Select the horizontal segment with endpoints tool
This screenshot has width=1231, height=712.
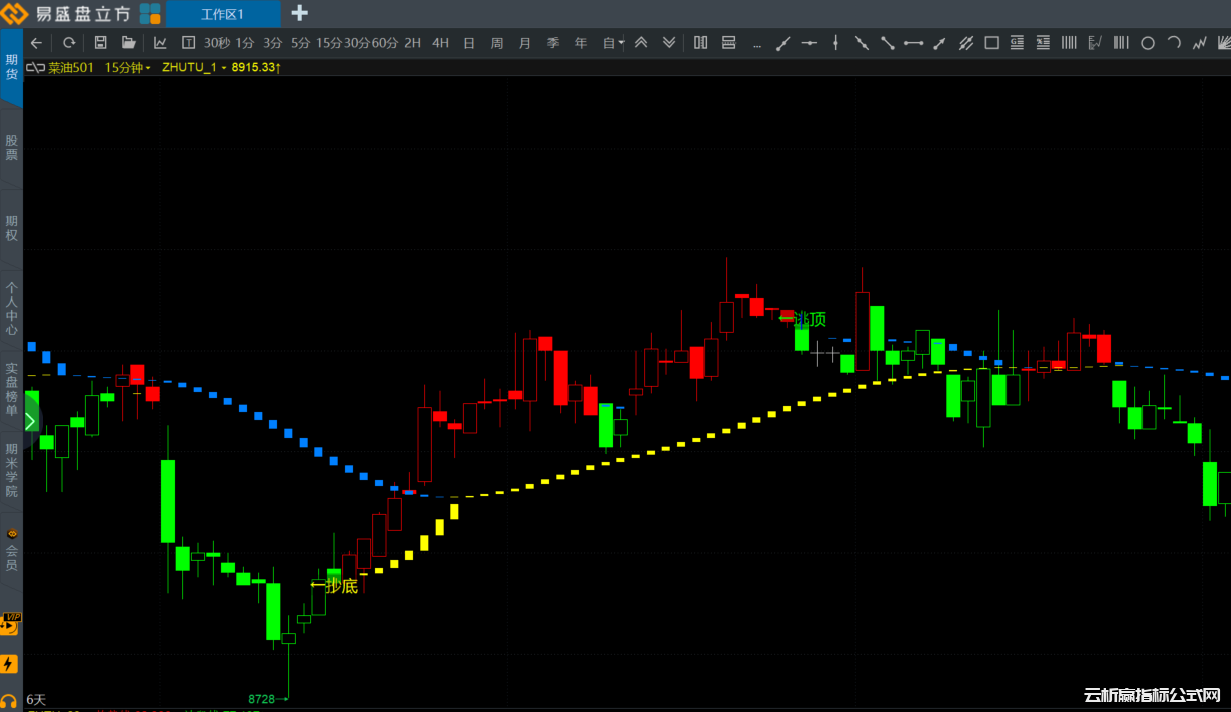913,43
